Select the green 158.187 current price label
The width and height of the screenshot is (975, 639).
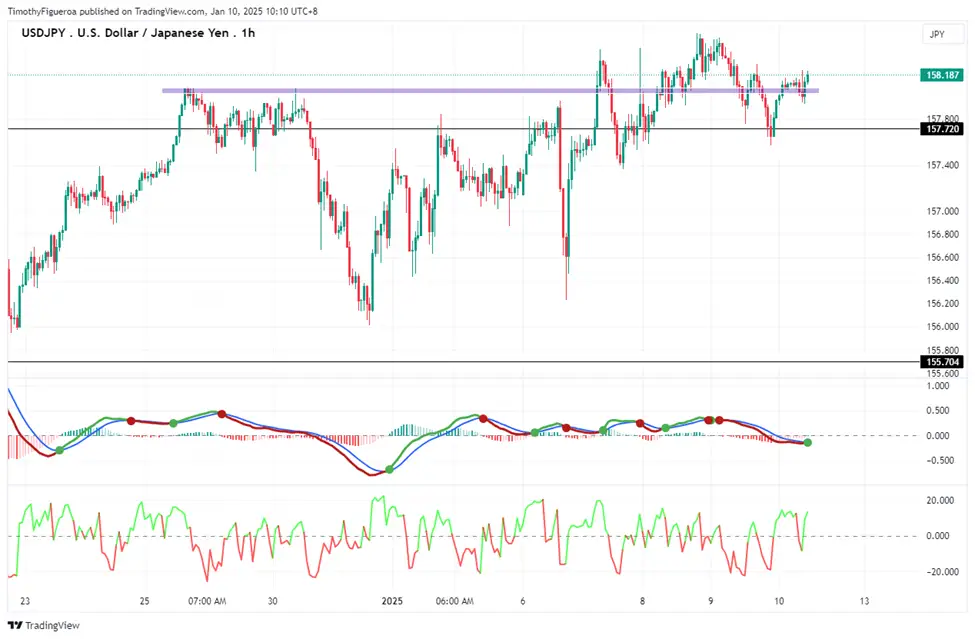coord(943,75)
